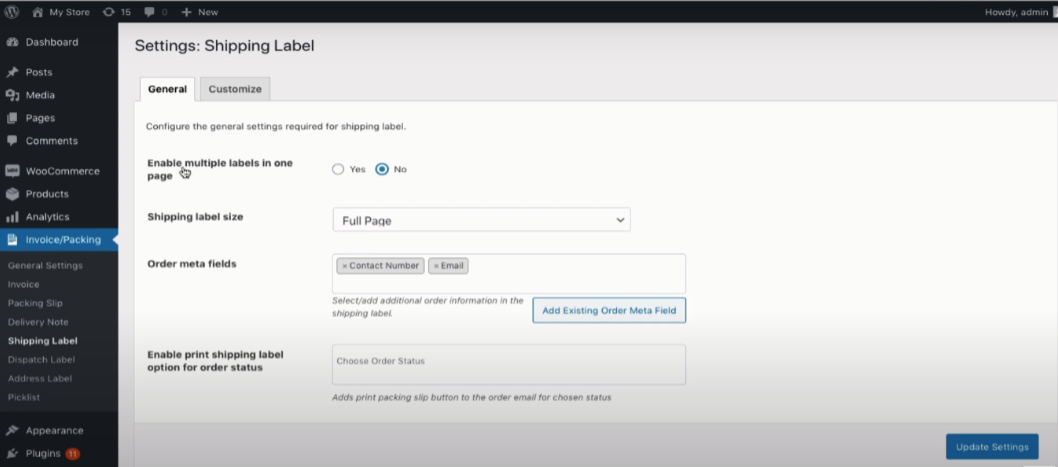Screen dimensions: 1058x467
Task: Click the WordPress logo icon
Action: pyautogui.click(x=13, y=12)
